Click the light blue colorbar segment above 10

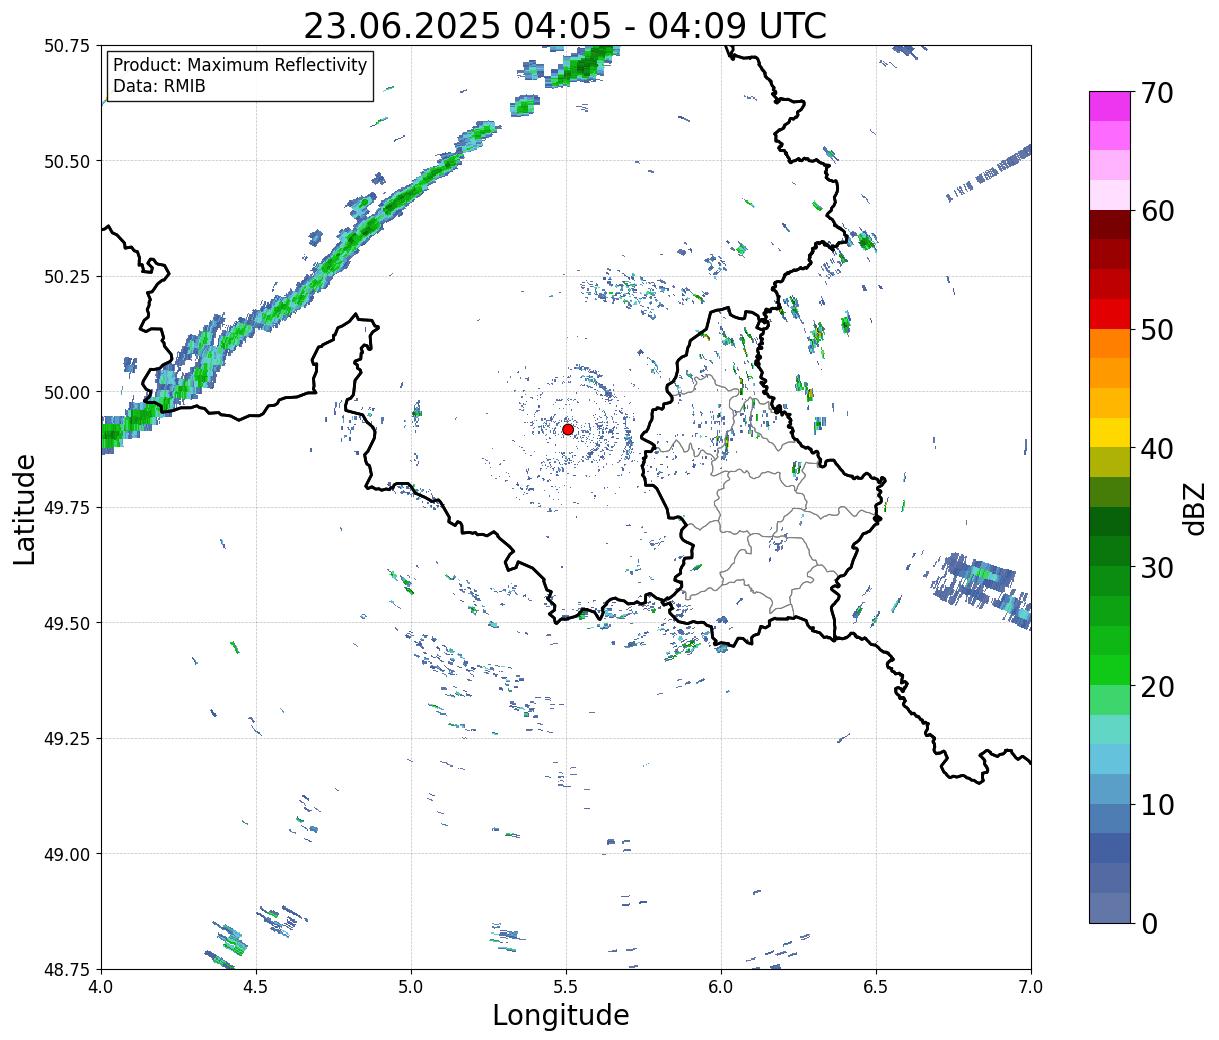(1110, 788)
